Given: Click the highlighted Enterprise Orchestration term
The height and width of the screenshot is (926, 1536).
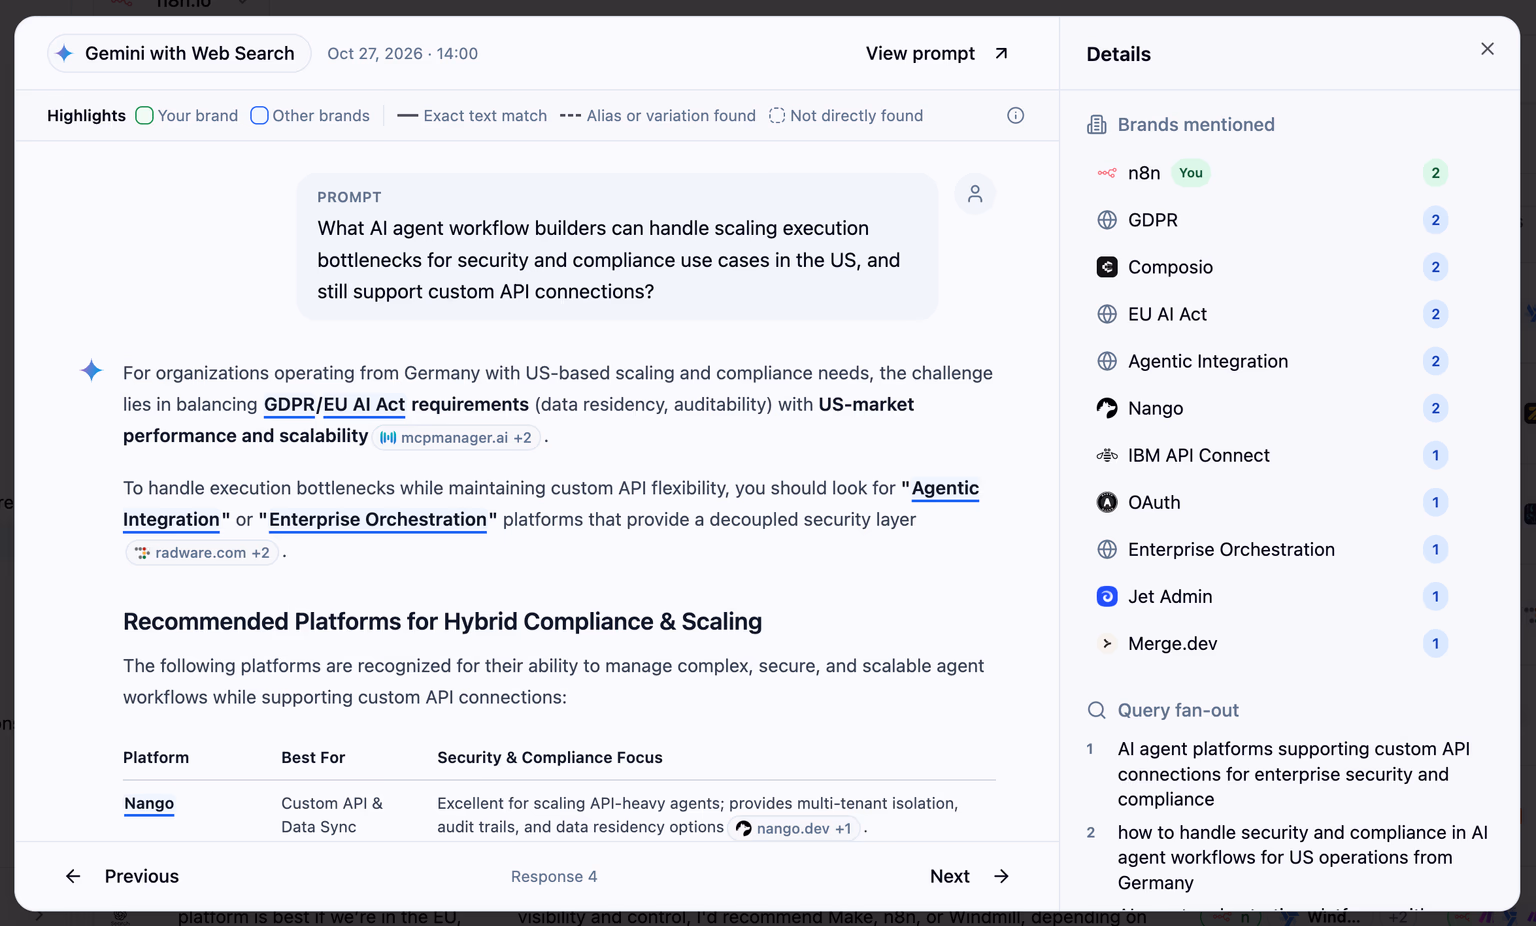Looking at the screenshot, I should pyautogui.click(x=378, y=519).
